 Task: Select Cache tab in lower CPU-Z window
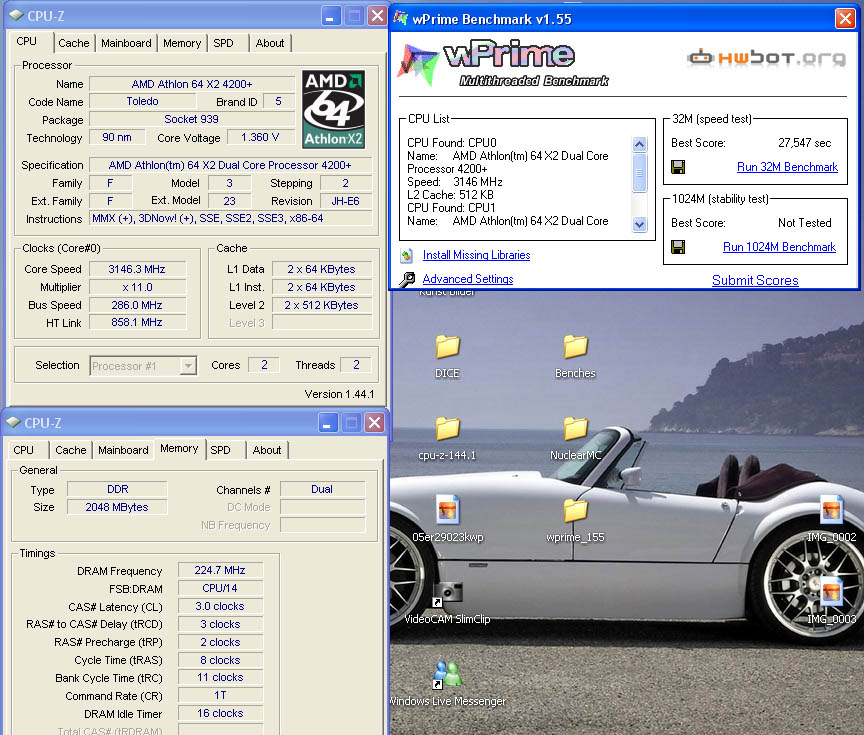tap(71, 450)
